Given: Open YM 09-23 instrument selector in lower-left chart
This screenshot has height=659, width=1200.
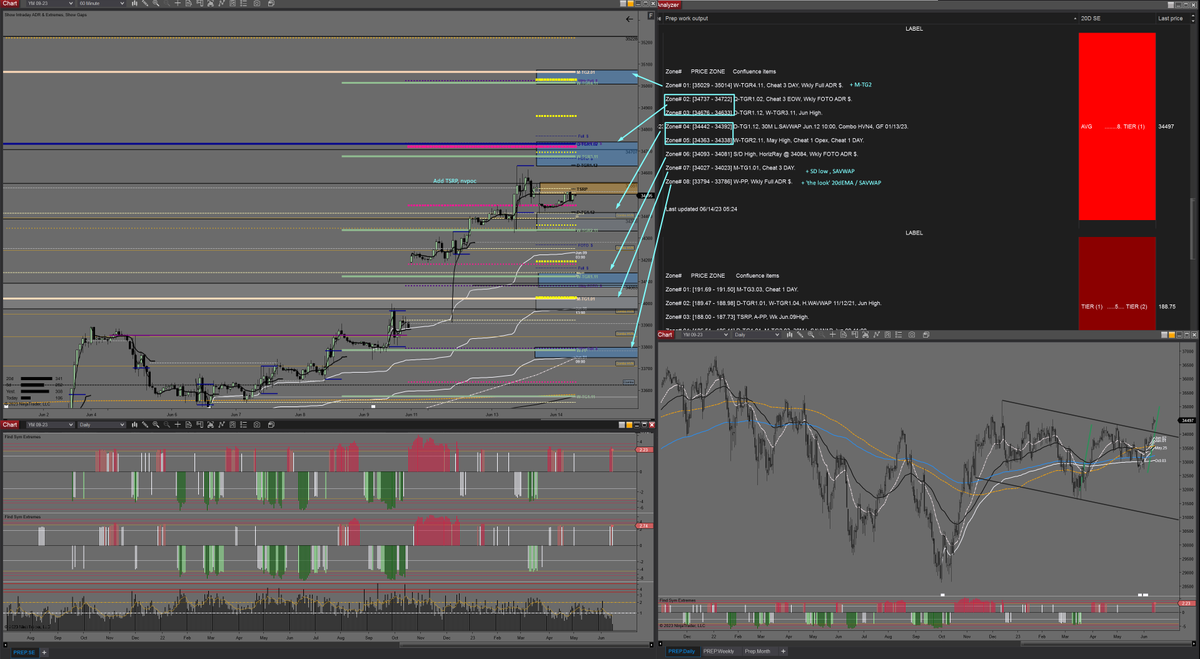Looking at the screenshot, I should 50,424.
